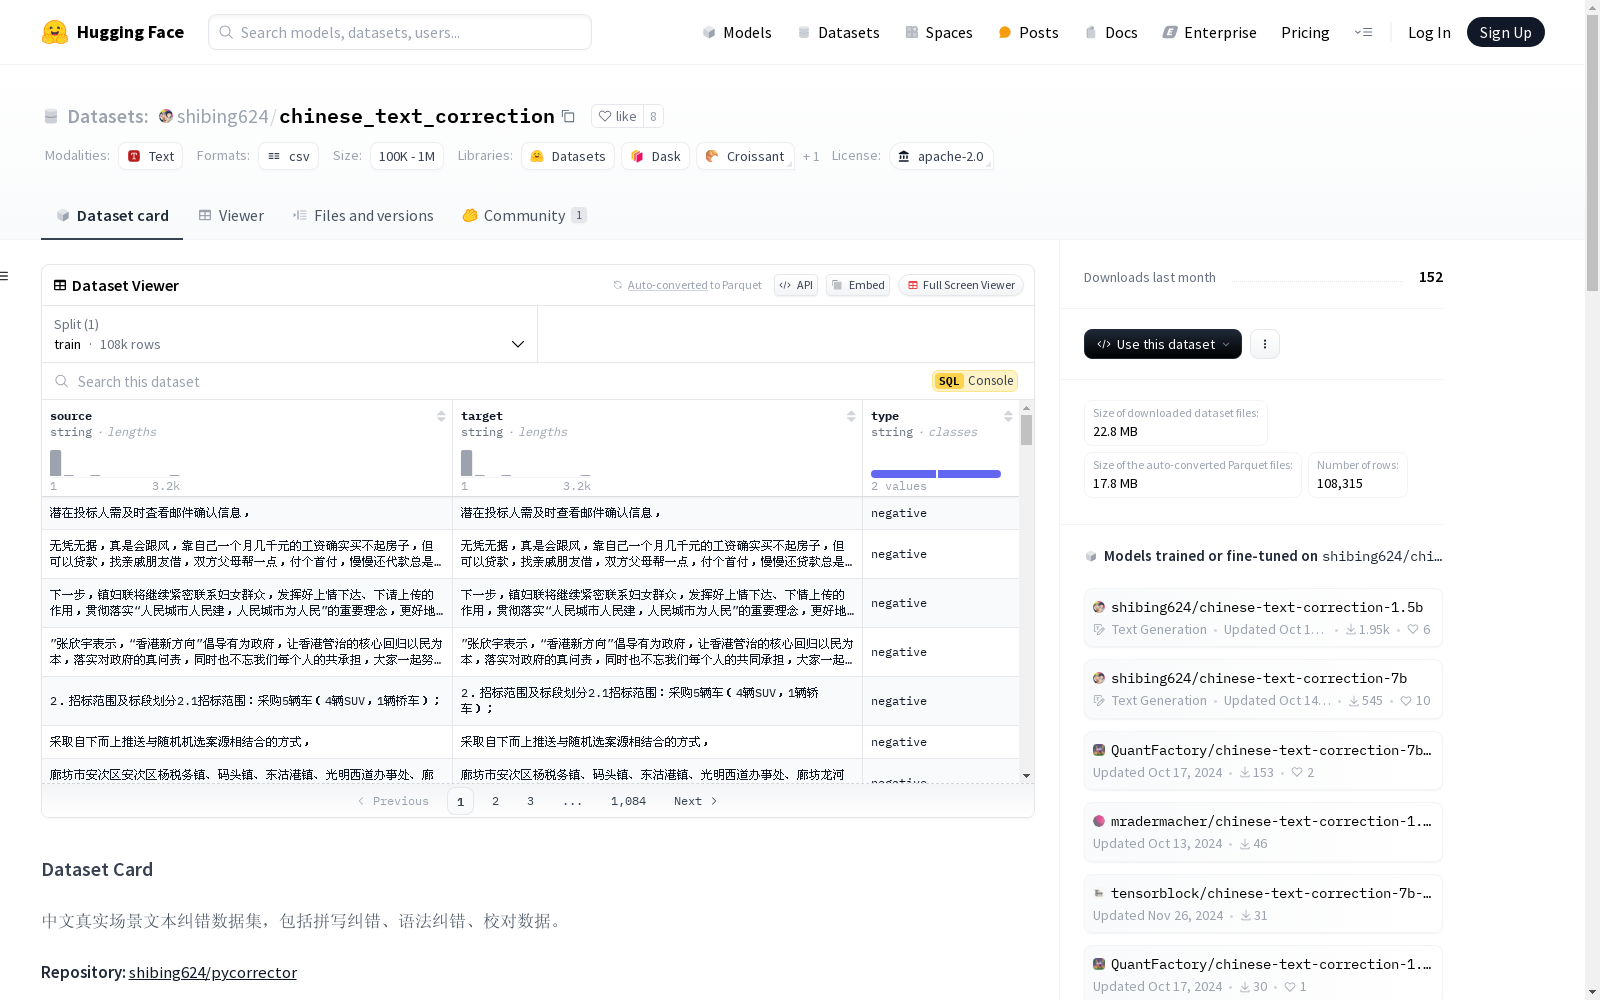Open the shibing624/pycorrector repository link
Screen dimensions: 1600x1000
tap(213, 972)
